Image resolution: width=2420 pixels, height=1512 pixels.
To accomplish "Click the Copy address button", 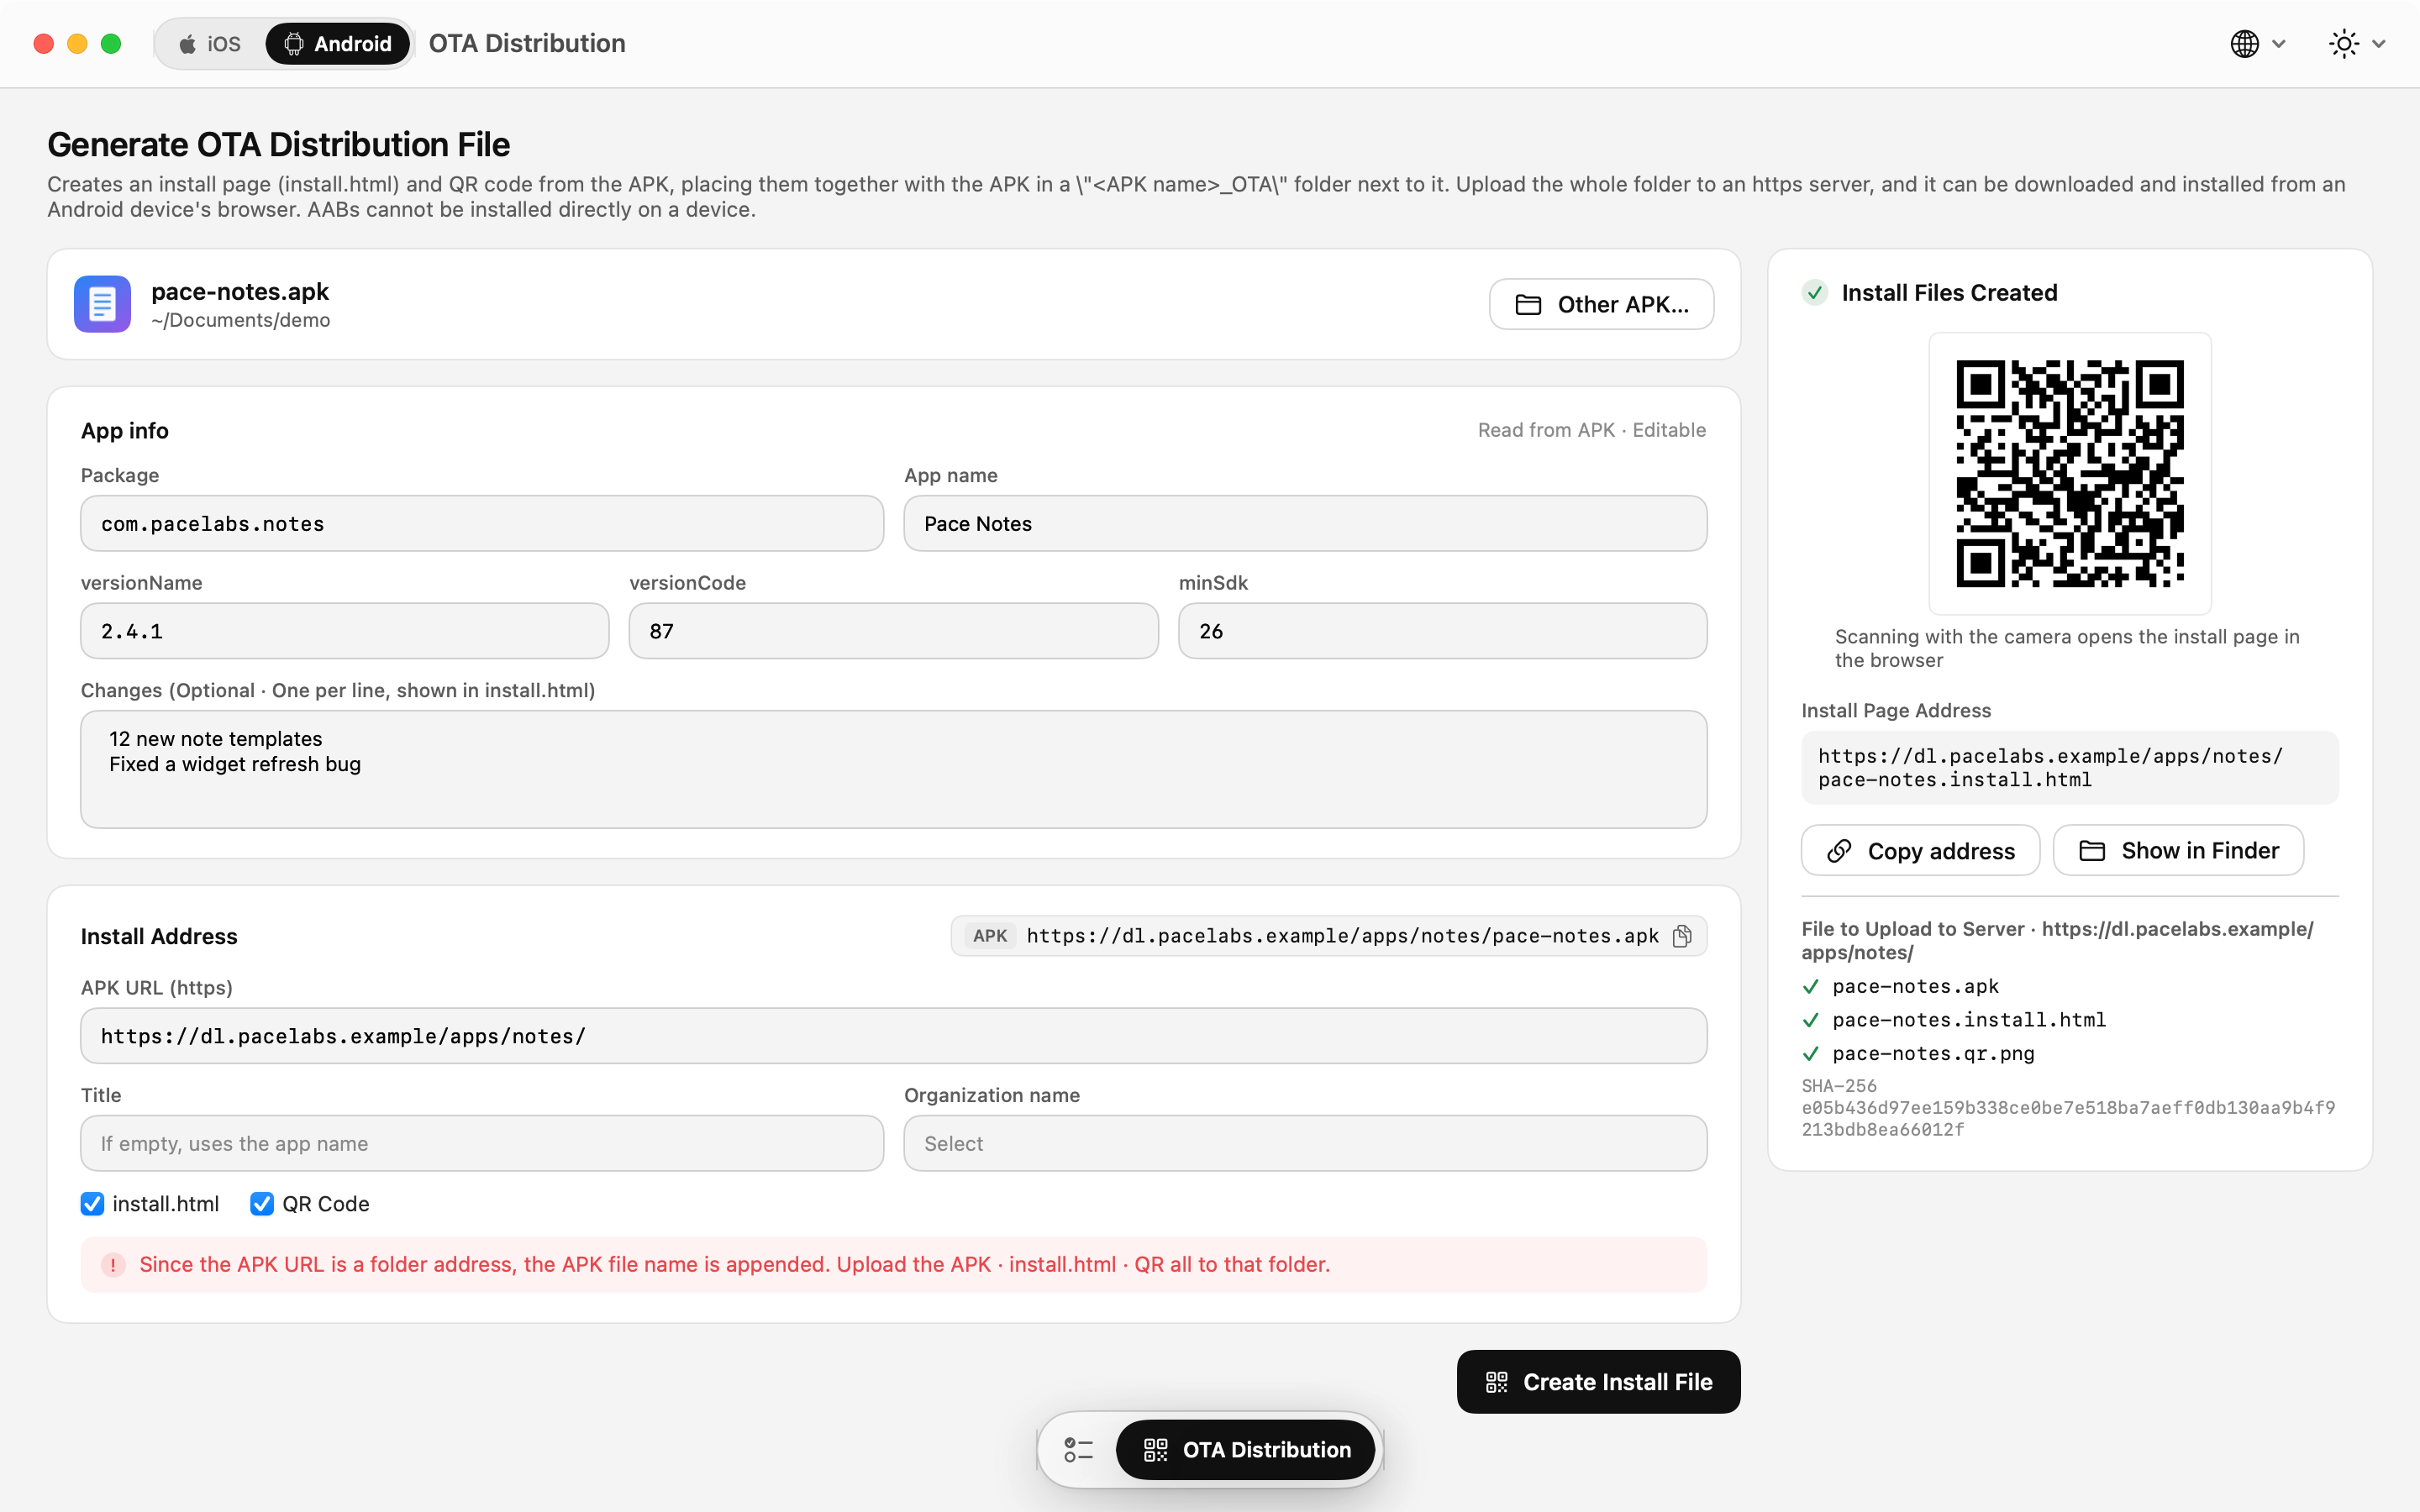I will [1920, 851].
